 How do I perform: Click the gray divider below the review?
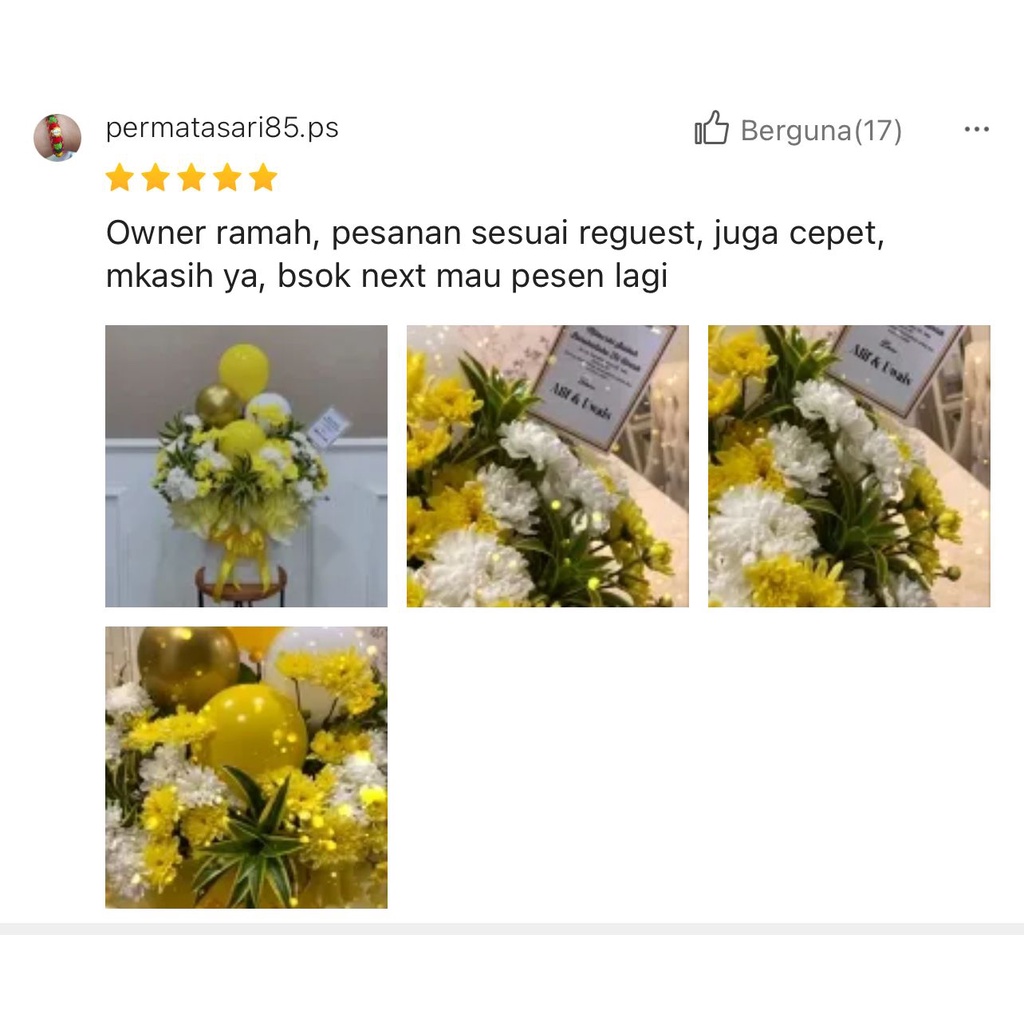click(512, 929)
